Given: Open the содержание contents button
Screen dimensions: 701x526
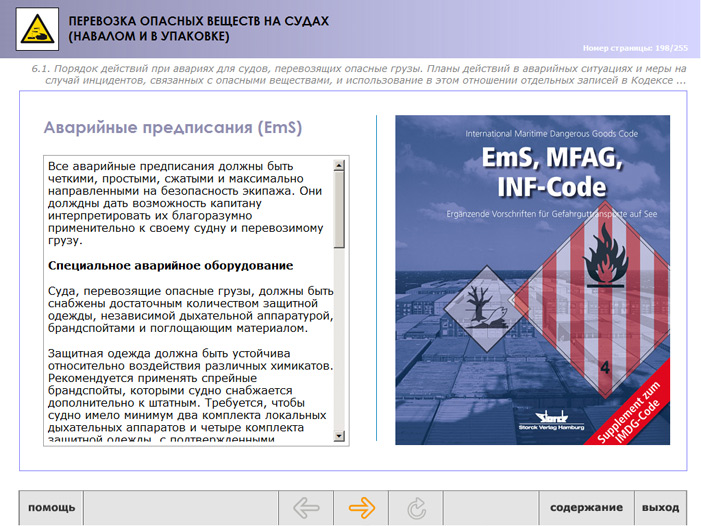Looking at the screenshot, I should pos(586,508).
